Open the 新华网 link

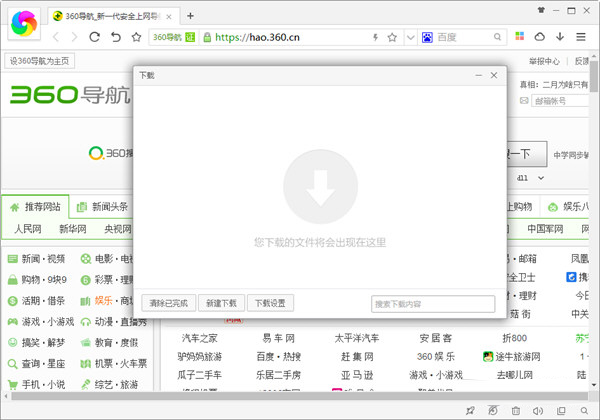click(x=73, y=229)
